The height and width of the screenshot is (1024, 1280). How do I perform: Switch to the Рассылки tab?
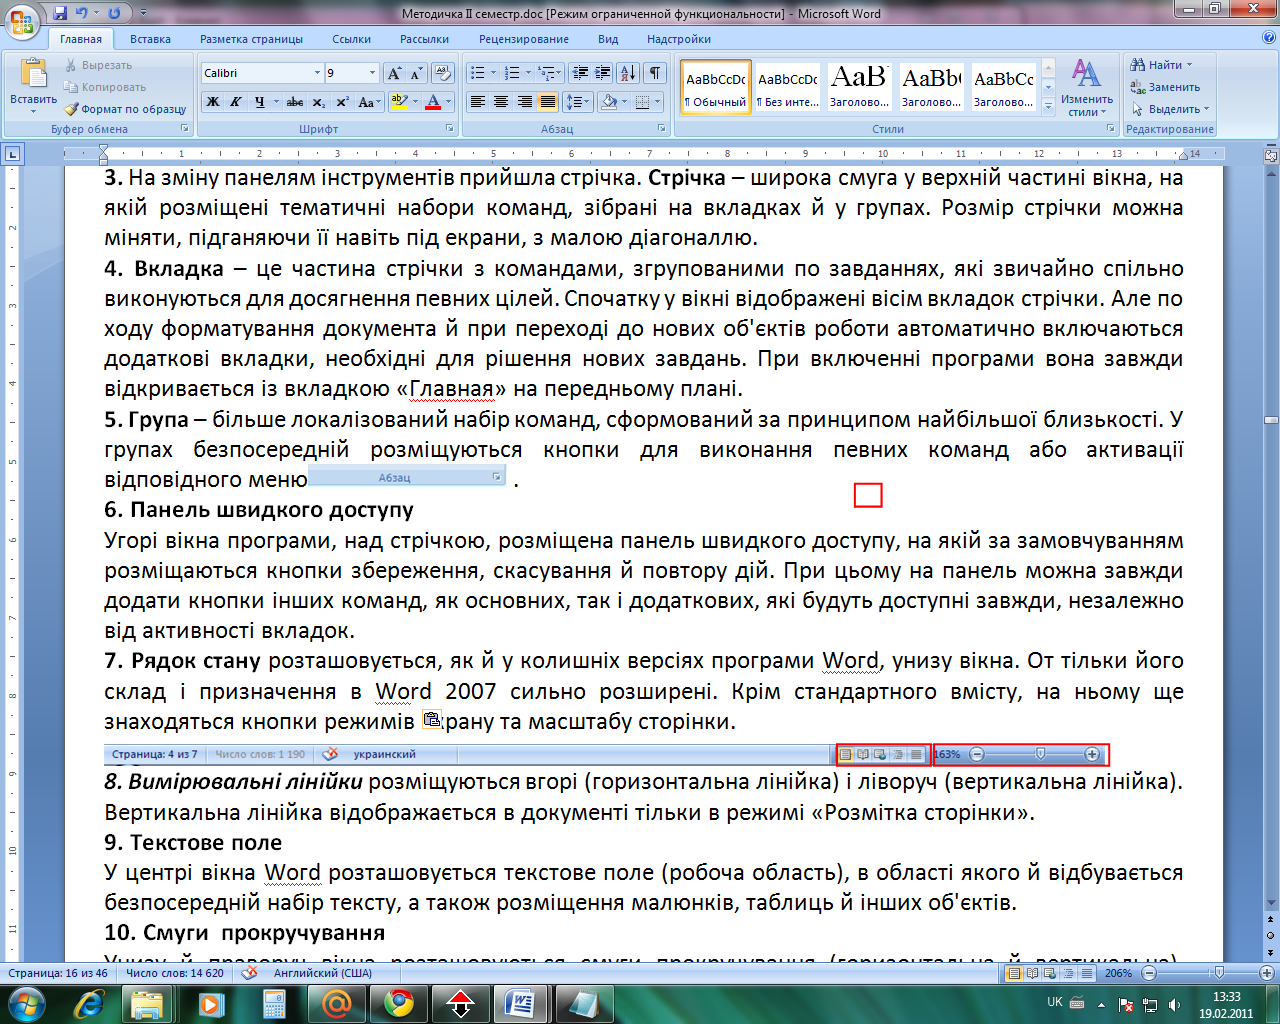[x=424, y=39]
